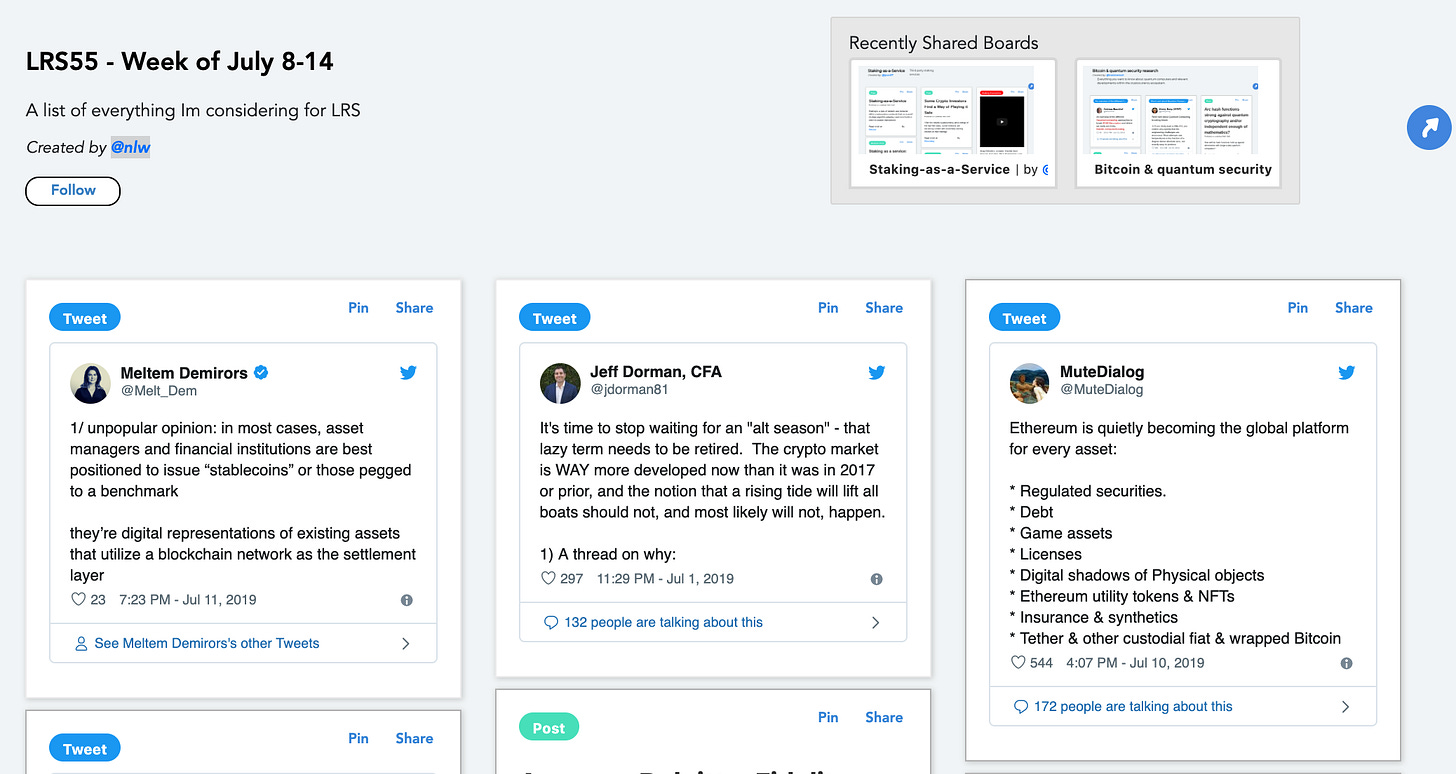The image size is (1456, 774).
Task: Click Twitter bird icon on MuteDialog tweet
Action: 1347,373
